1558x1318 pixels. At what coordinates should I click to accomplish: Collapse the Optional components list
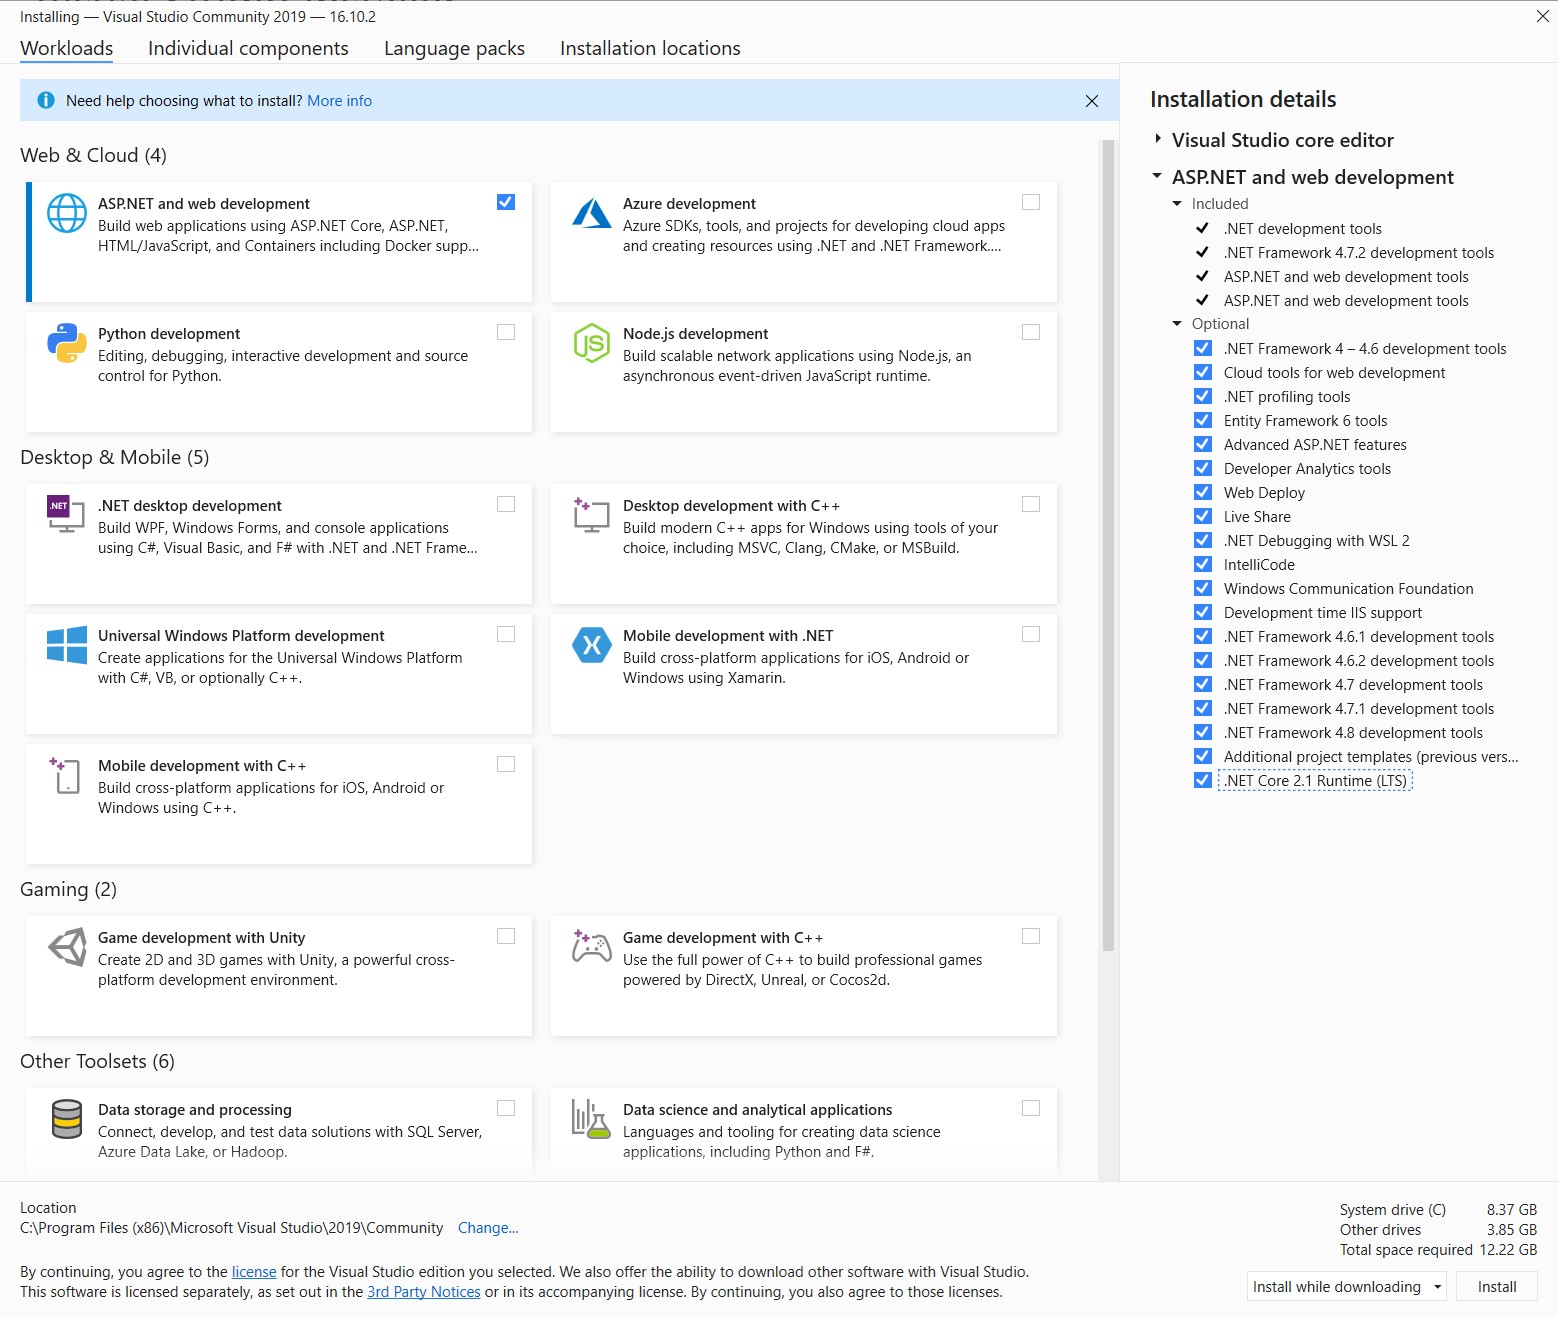point(1177,323)
